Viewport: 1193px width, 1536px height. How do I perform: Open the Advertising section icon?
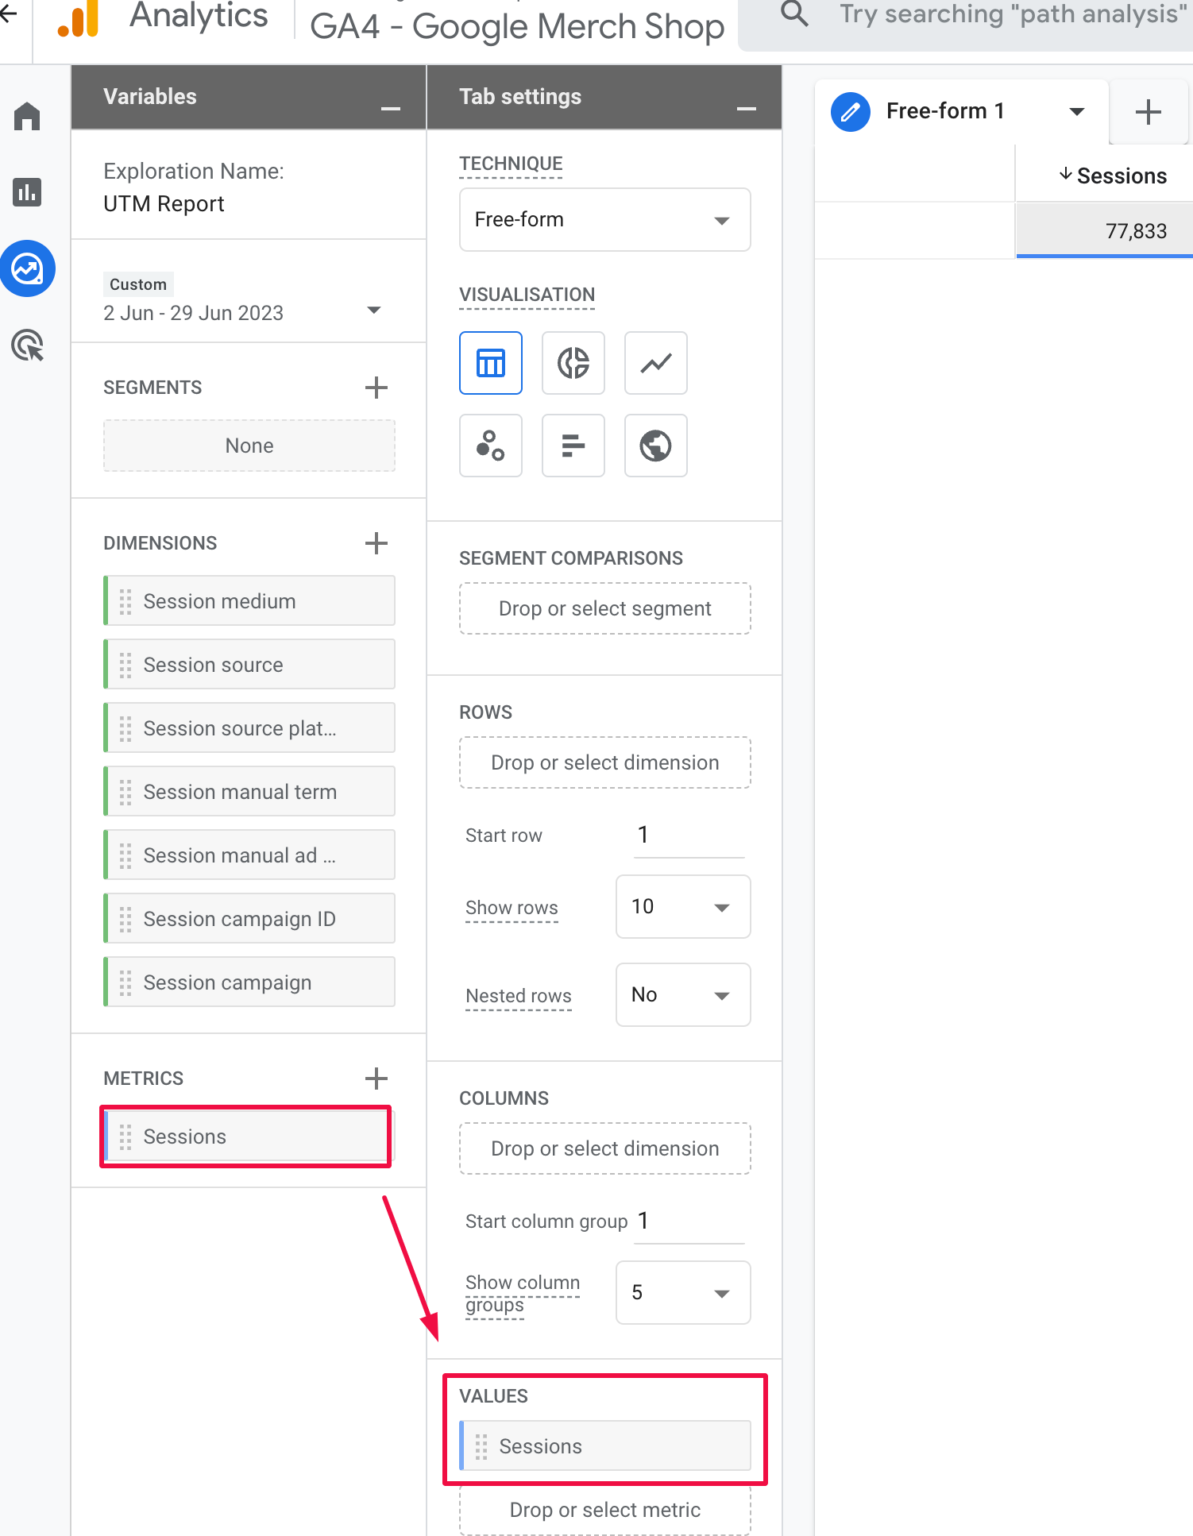(27, 345)
